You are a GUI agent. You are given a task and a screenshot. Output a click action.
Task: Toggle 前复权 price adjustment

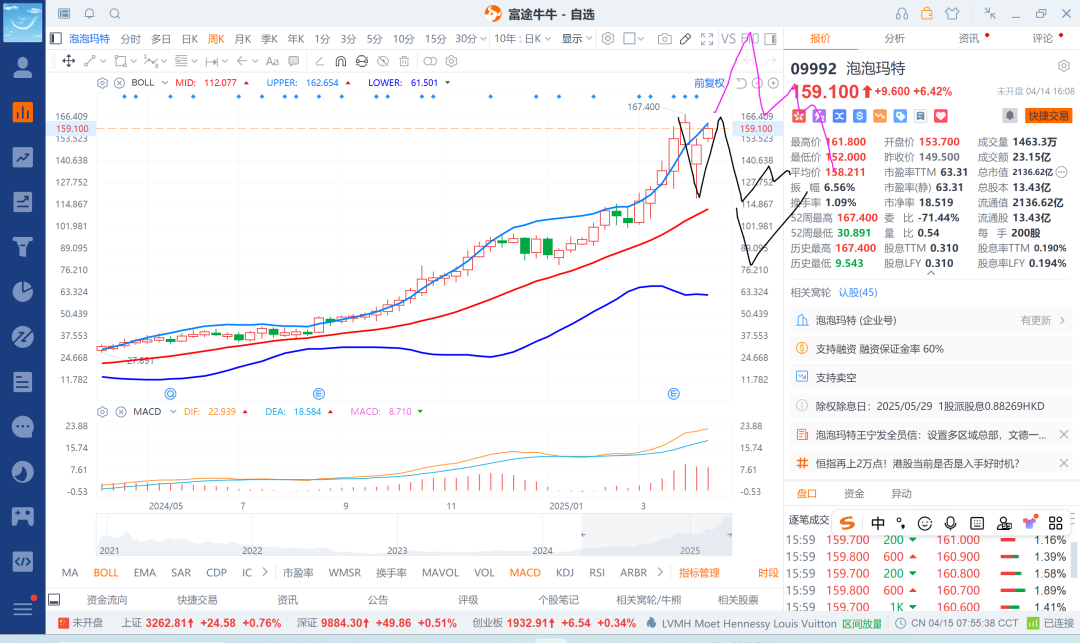click(x=709, y=83)
